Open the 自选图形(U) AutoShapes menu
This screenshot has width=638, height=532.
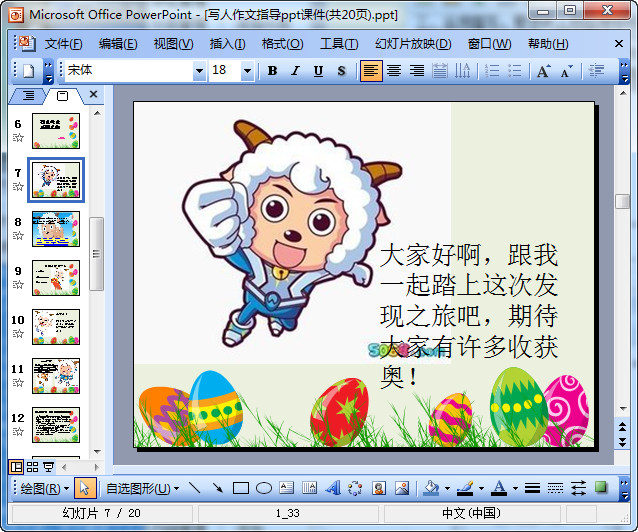[143, 488]
